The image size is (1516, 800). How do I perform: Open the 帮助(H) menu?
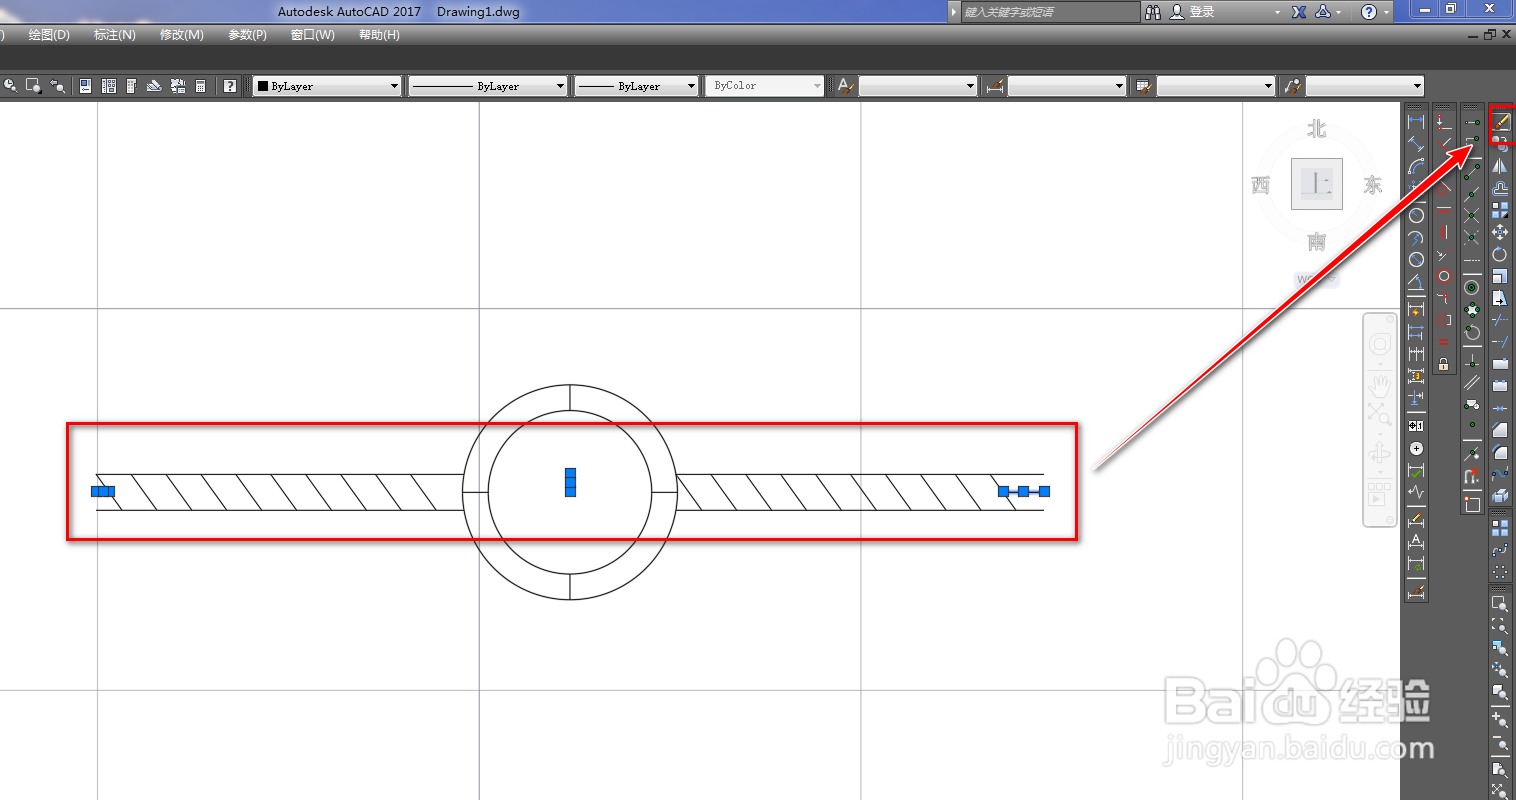click(379, 35)
